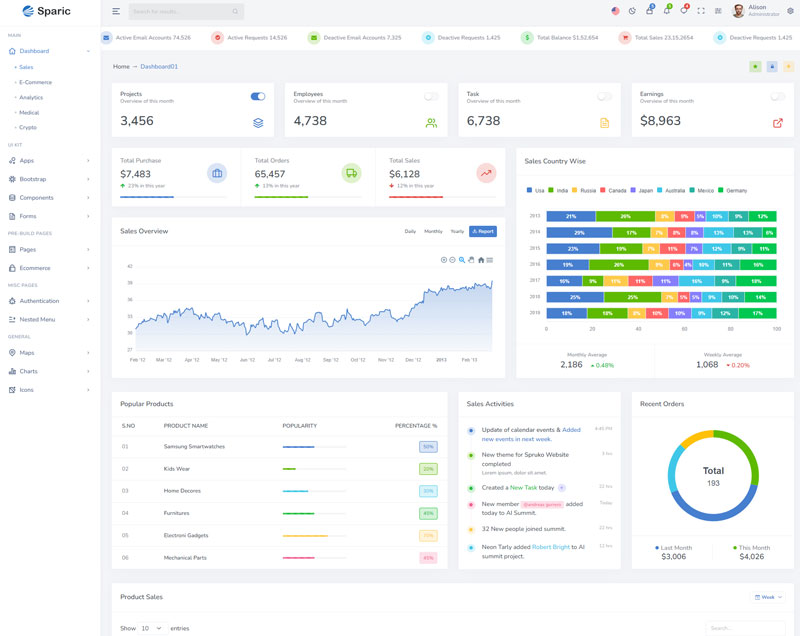Enter fullscreen using the header fullscreen icon
800x636 pixels.
click(701, 11)
